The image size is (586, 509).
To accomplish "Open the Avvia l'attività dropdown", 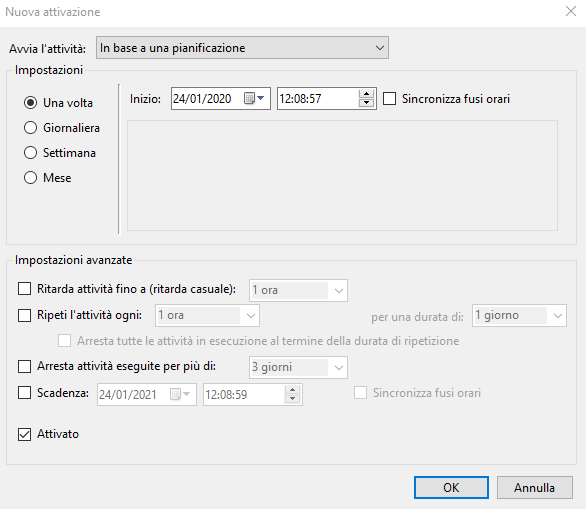I will coord(242,47).
